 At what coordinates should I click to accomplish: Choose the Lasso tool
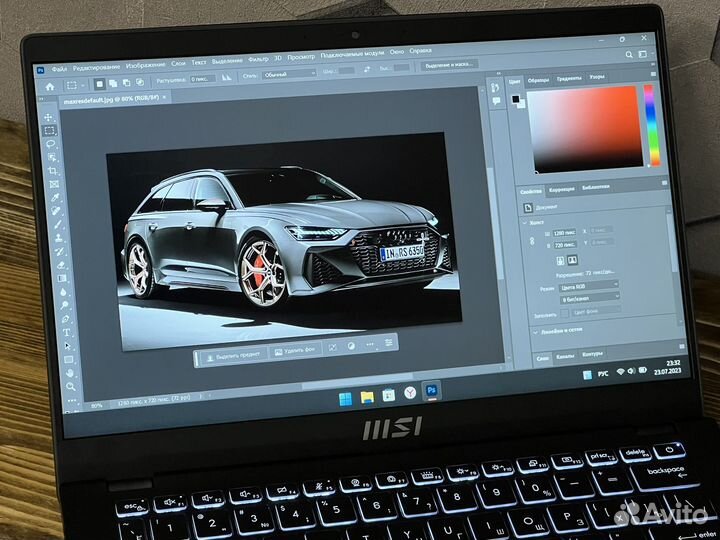(x=50, y=144)
